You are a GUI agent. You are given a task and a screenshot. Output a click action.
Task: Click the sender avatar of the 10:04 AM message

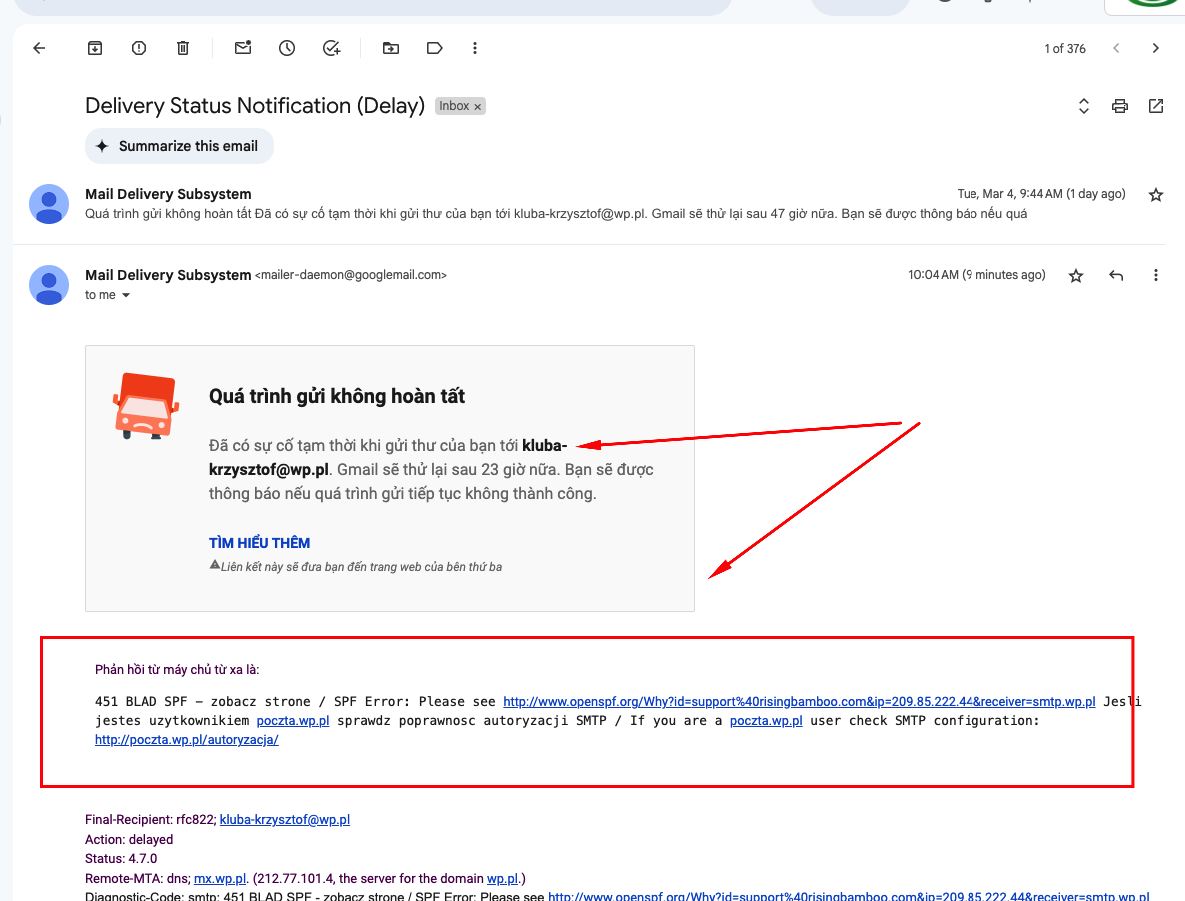pos(49,285)
